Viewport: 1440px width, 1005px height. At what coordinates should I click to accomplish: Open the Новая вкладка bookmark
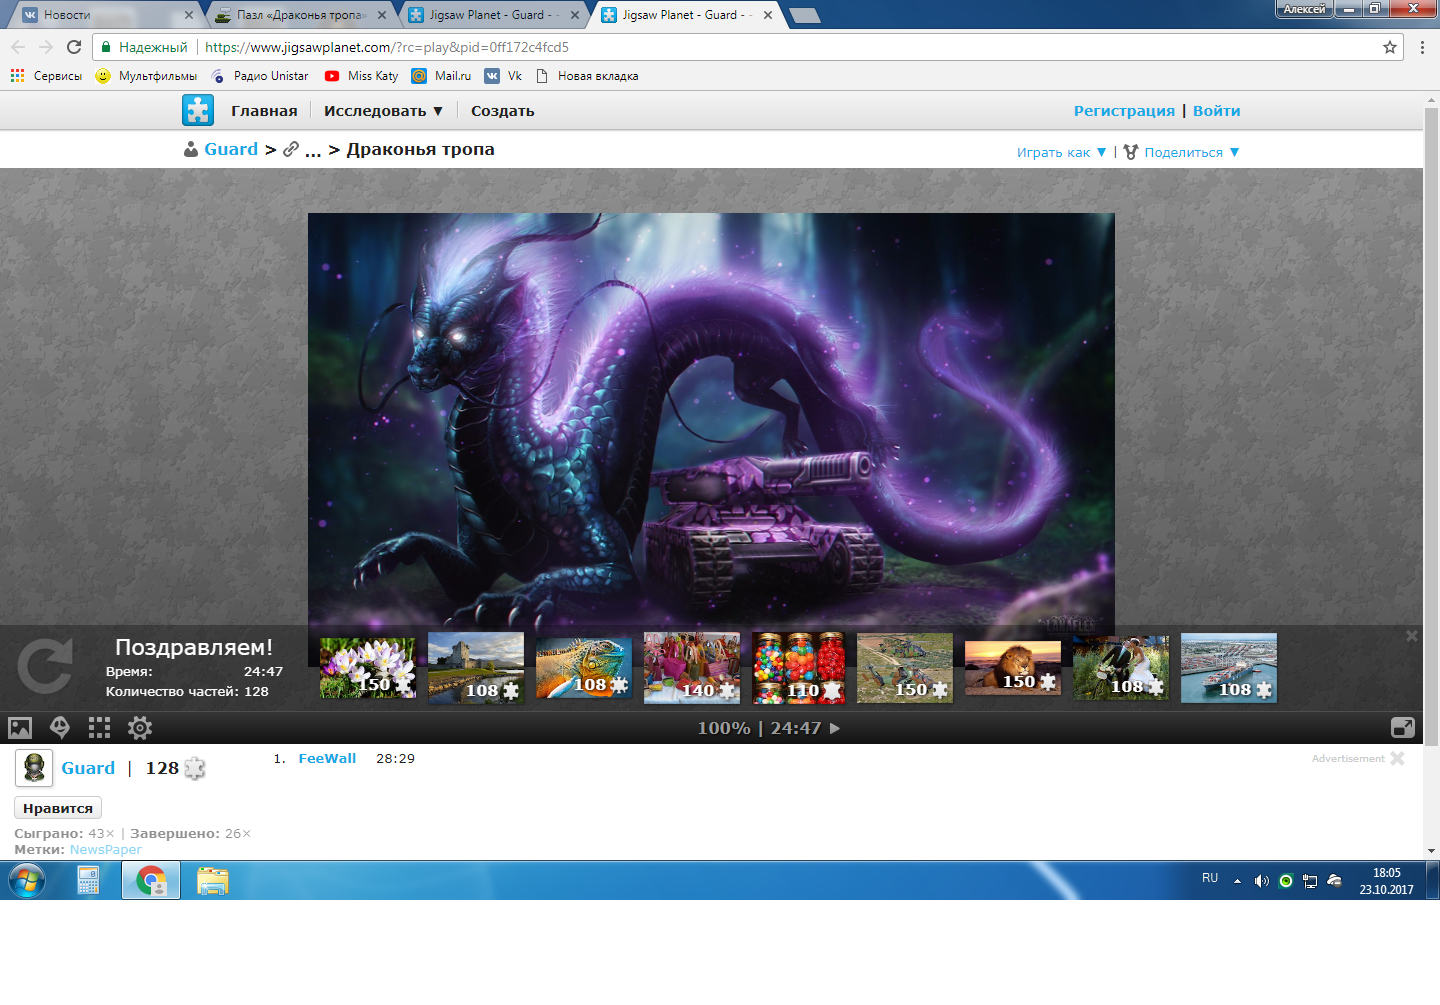click(x=587, y=76)
